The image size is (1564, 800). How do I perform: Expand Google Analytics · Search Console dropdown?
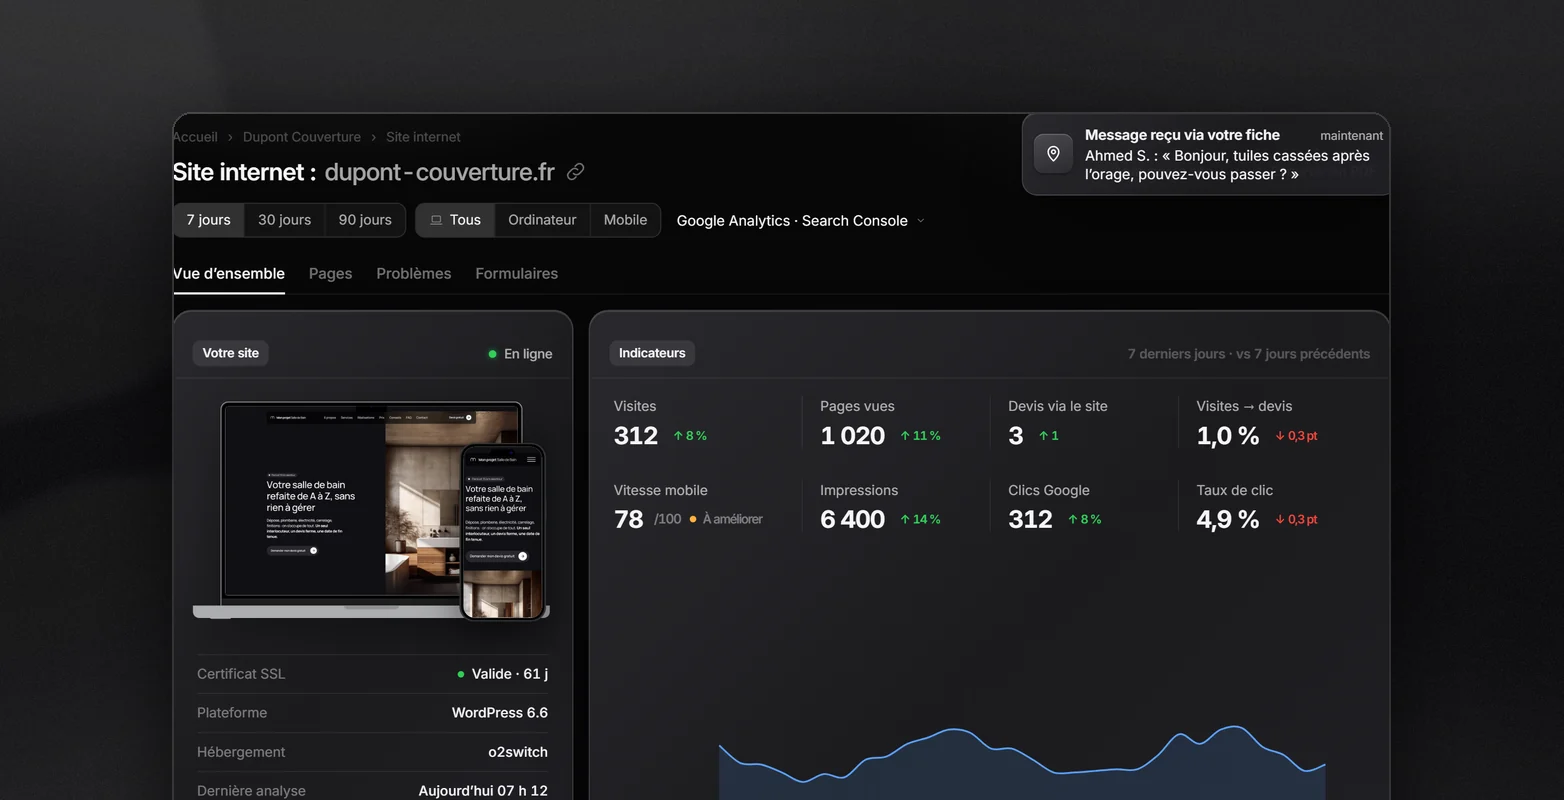pos(800,221)
